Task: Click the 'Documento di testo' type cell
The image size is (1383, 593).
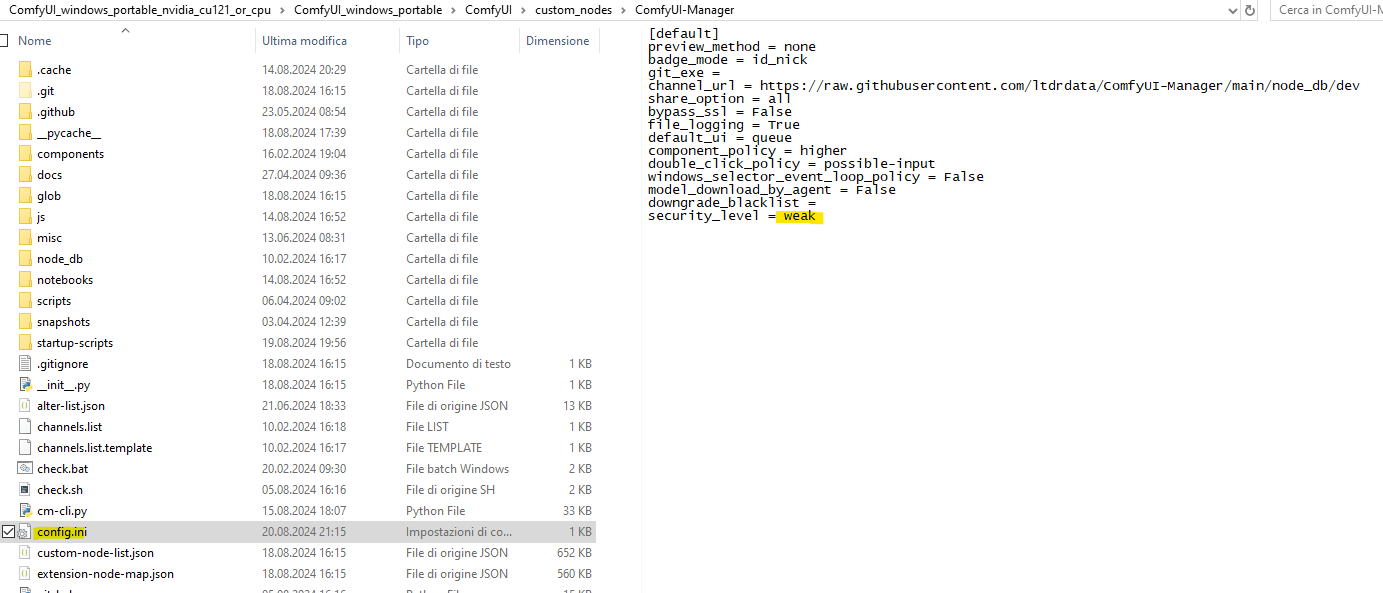Action: pos(458,364)
